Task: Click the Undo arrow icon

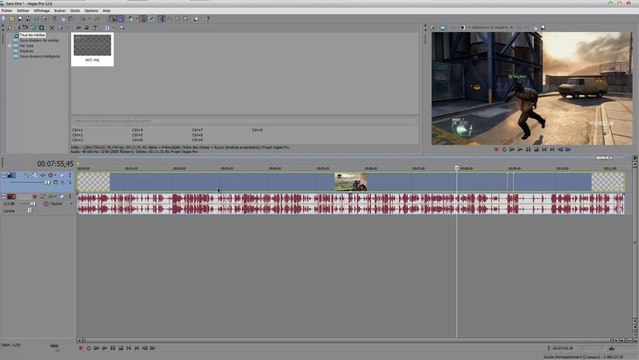Action: point(82,19)
